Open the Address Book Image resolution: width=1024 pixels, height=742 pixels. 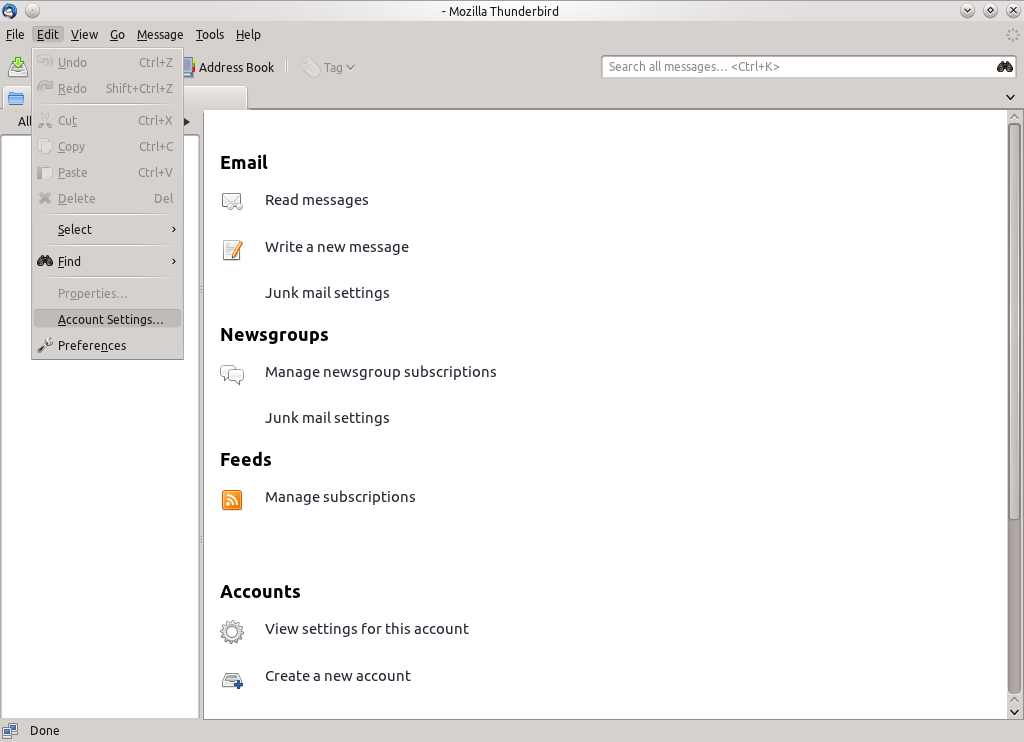(x=229, y=67)
